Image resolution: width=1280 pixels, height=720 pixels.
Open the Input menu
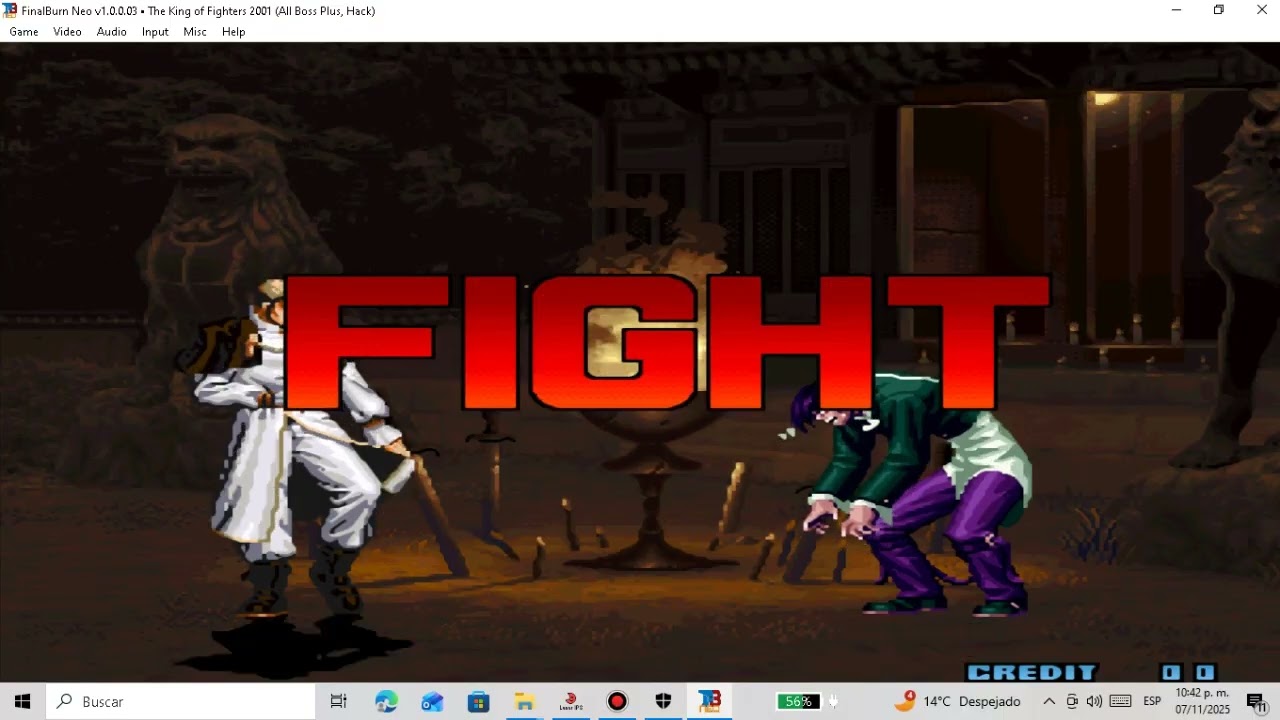tap(155, 32)
